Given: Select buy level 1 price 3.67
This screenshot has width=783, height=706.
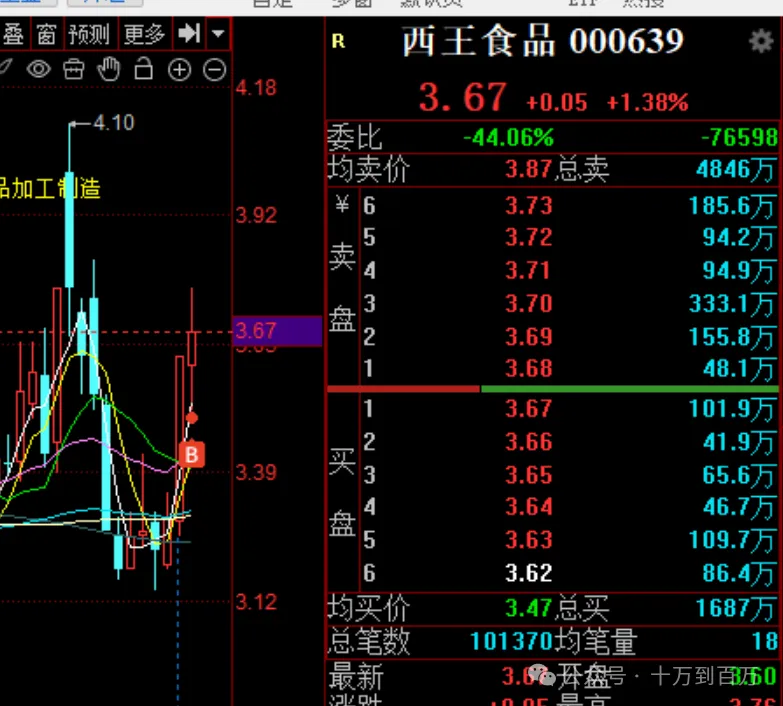Looking at the screenshot, I should coord(528,408).
